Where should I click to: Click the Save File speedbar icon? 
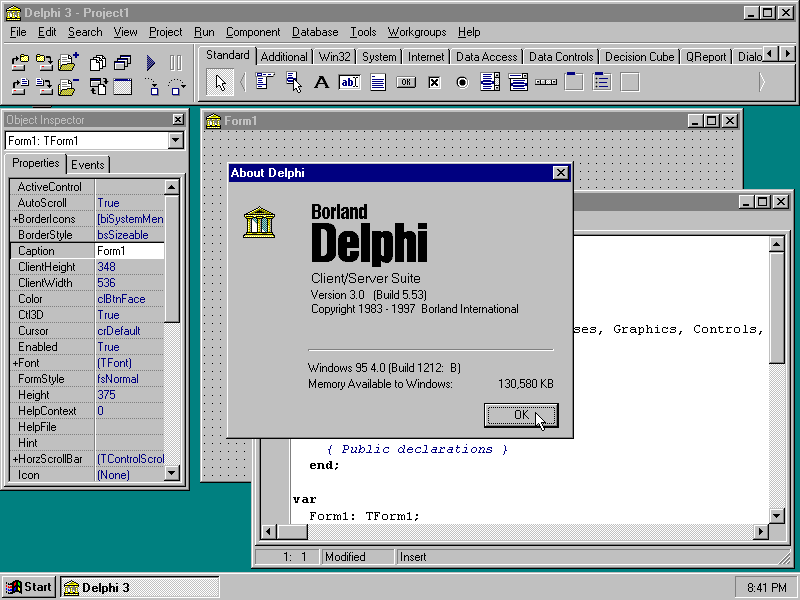(x=44, y=86)
